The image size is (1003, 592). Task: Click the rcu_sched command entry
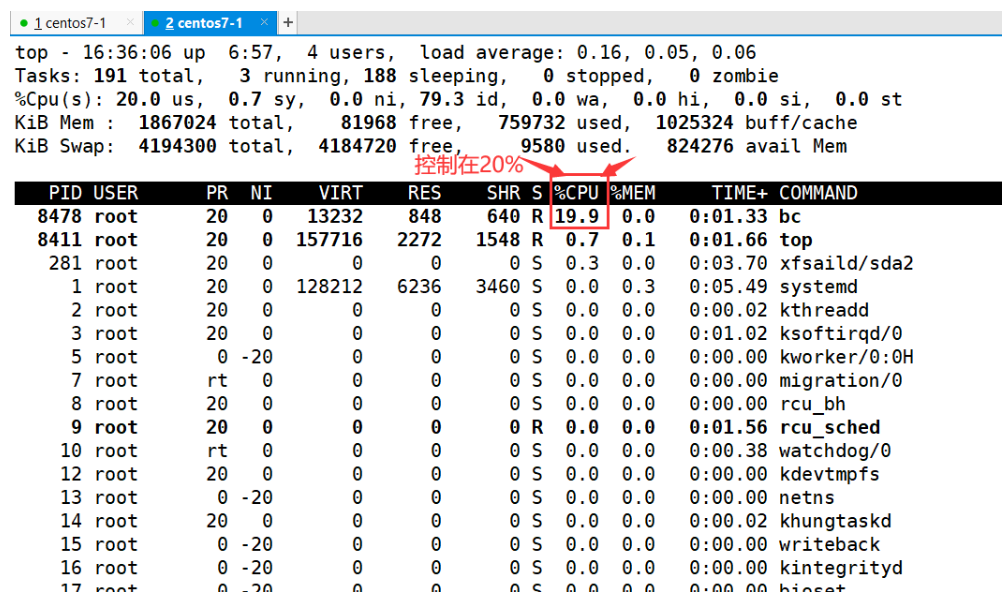(x=830, y=428)
